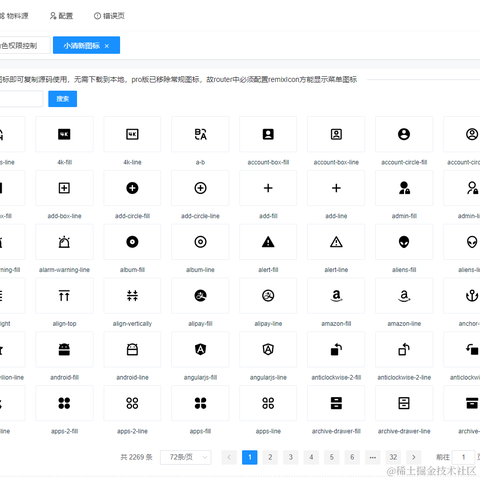Select the alipay-fill icon

point(200,296)
